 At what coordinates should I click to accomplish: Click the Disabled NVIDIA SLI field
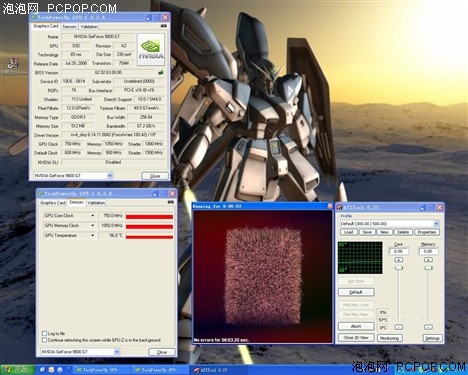(x=113, y=162)
